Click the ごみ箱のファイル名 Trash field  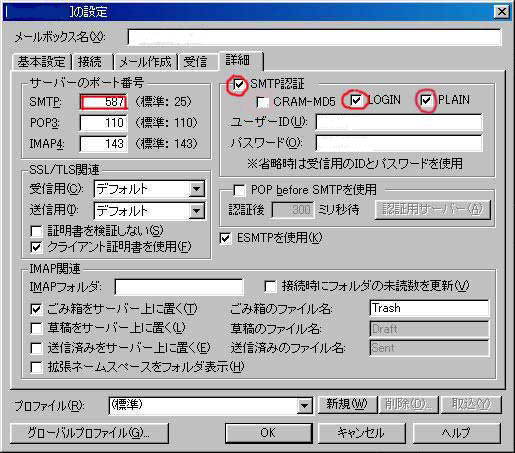429,308
